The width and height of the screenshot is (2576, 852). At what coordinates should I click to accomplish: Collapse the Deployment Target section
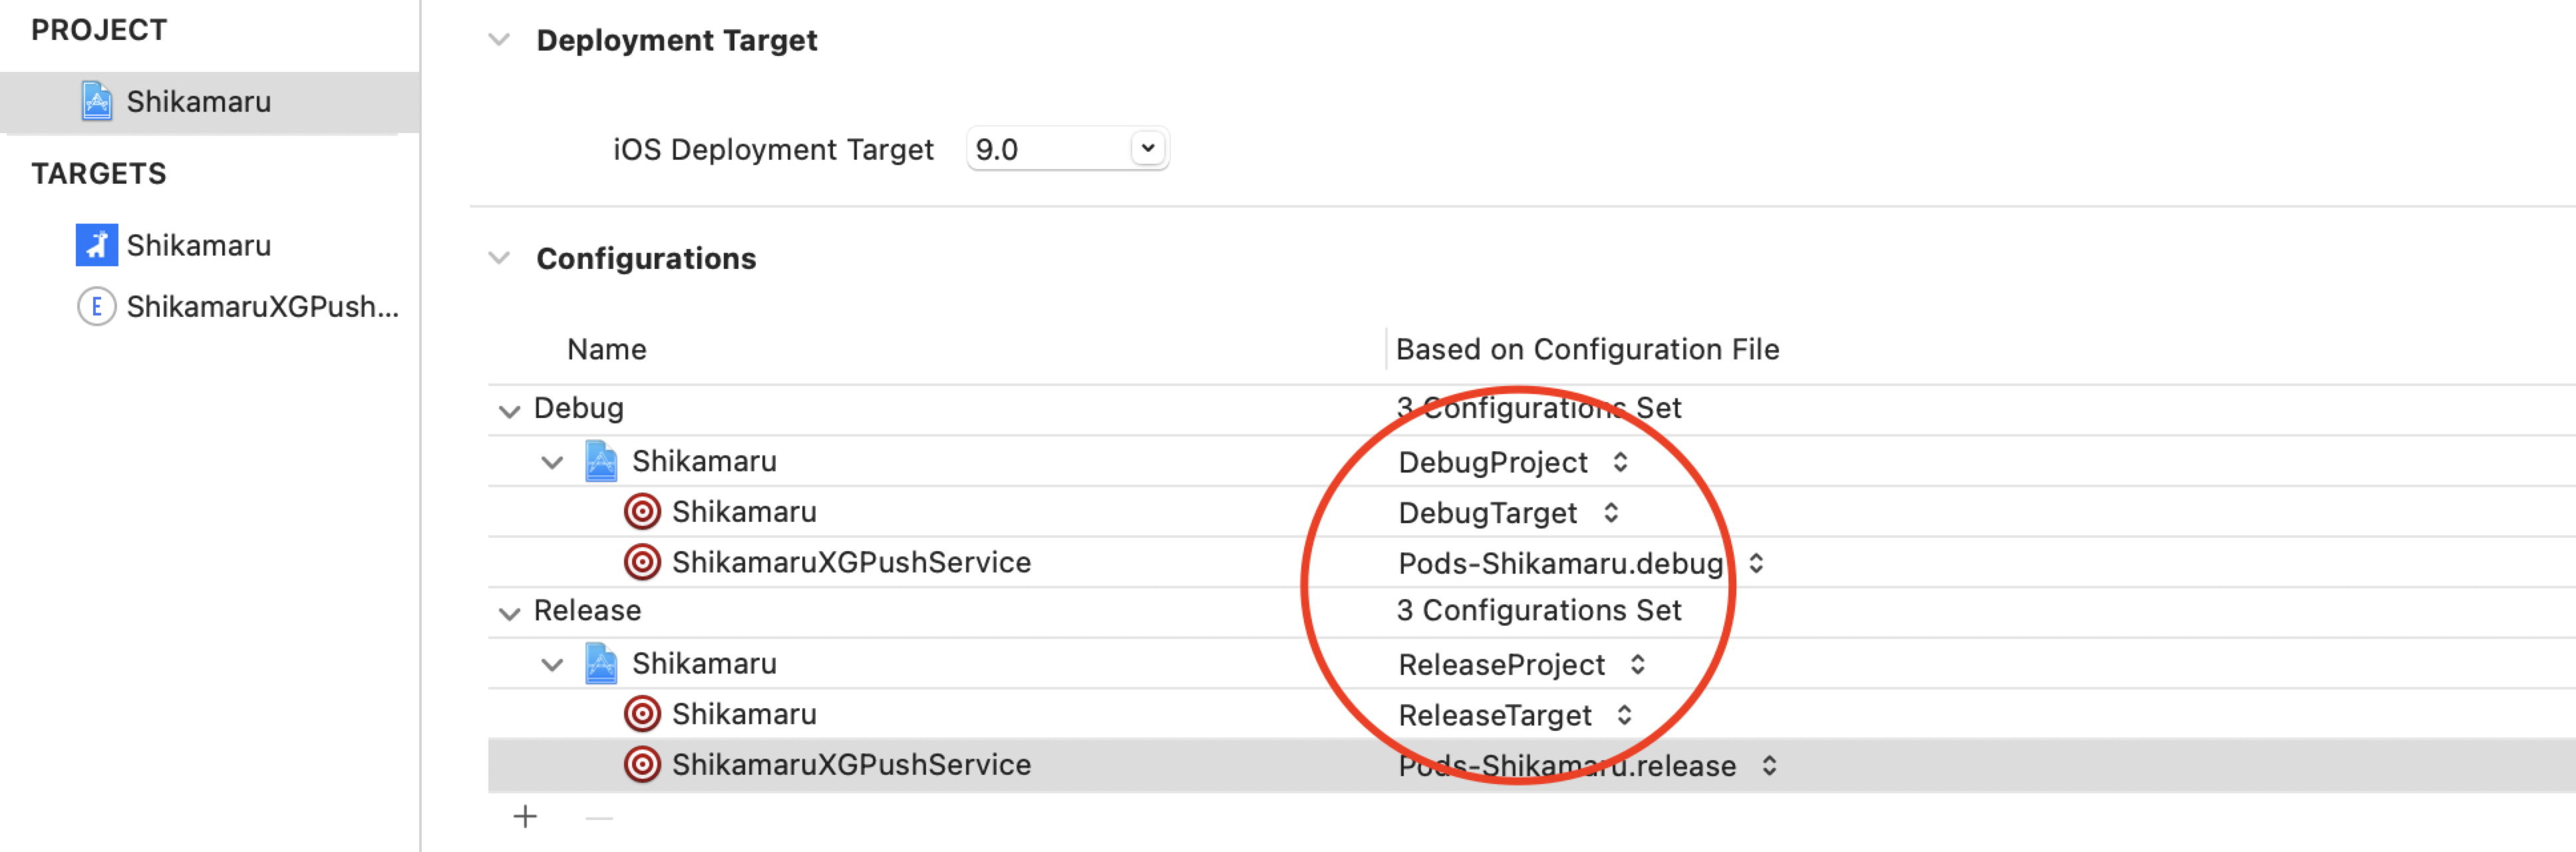[499, 40]
